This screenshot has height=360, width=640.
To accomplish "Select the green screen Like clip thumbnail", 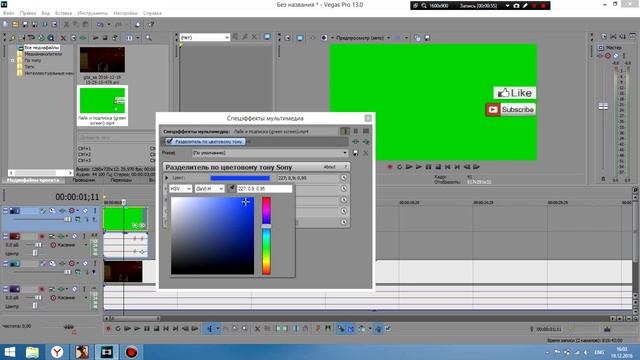I will coord(102,100).
